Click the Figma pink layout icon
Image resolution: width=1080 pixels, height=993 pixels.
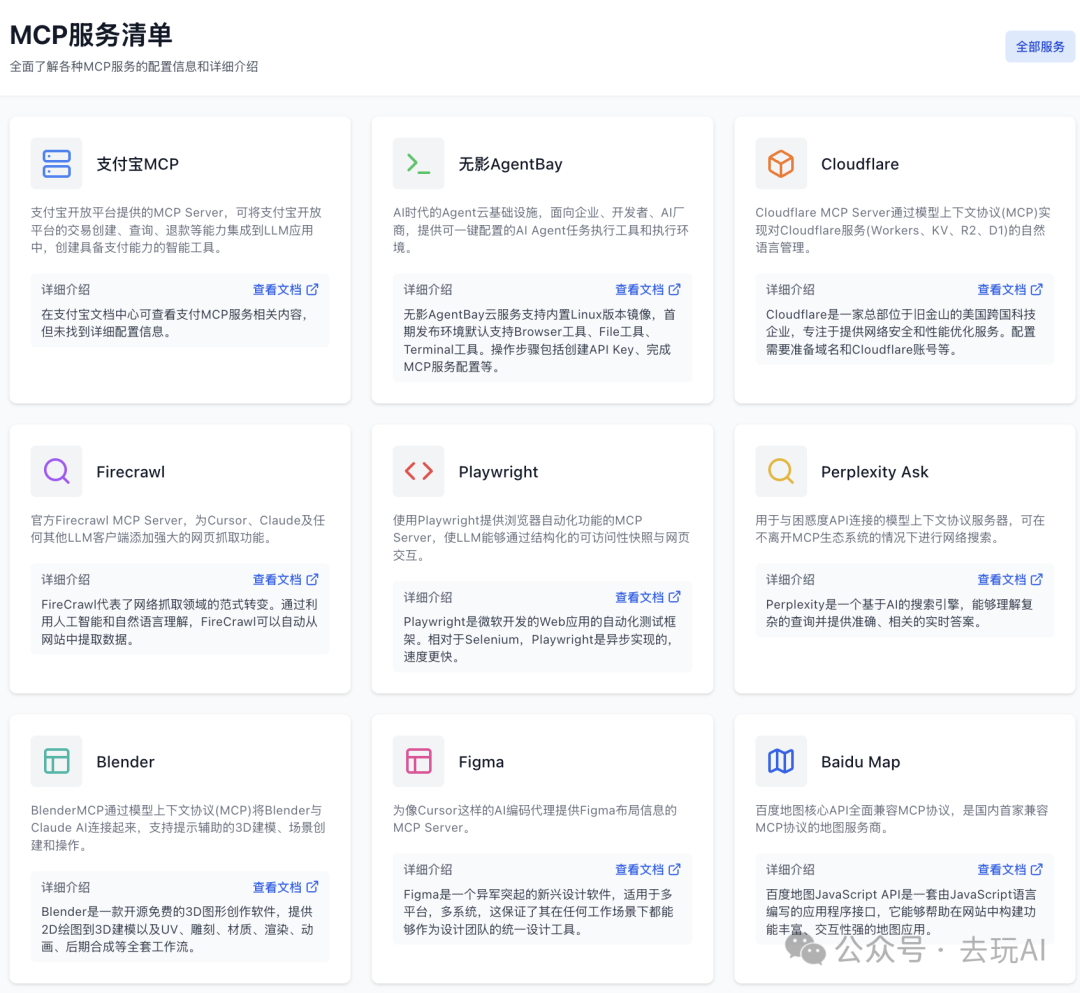click(419, 762)
